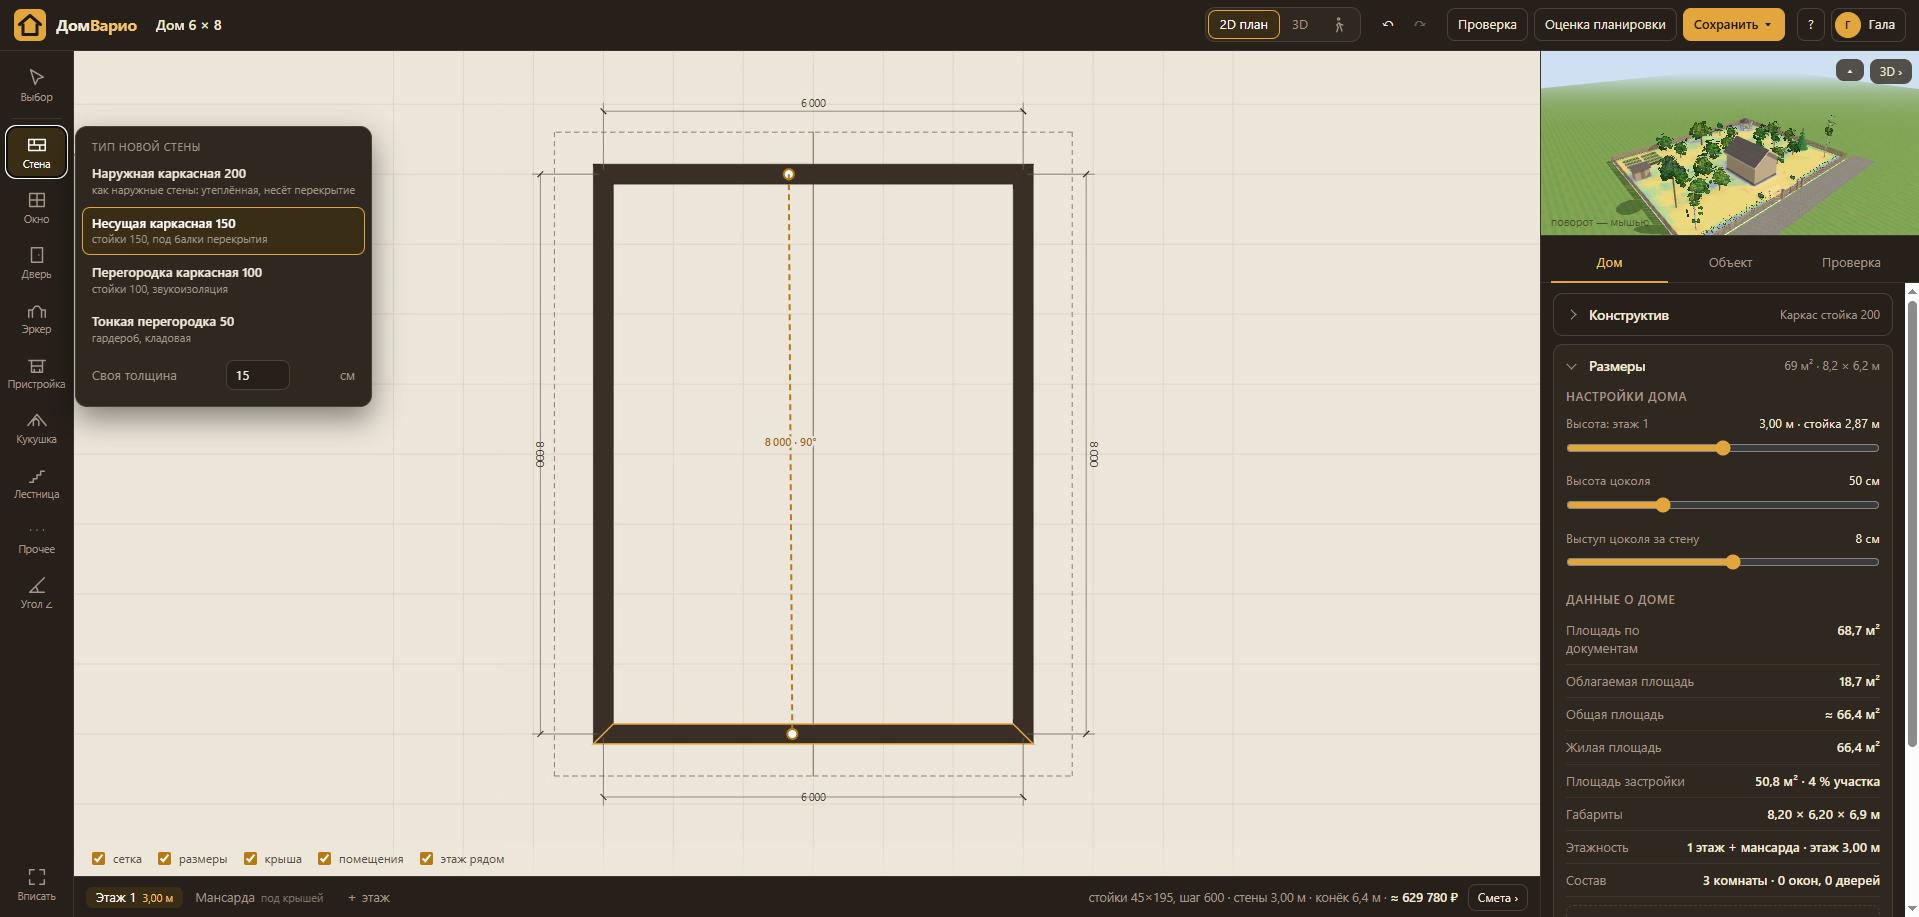The height and width of the screenshot is (917, 1919).
Task: Add a floor with + этаж
Action: (369, 898)
